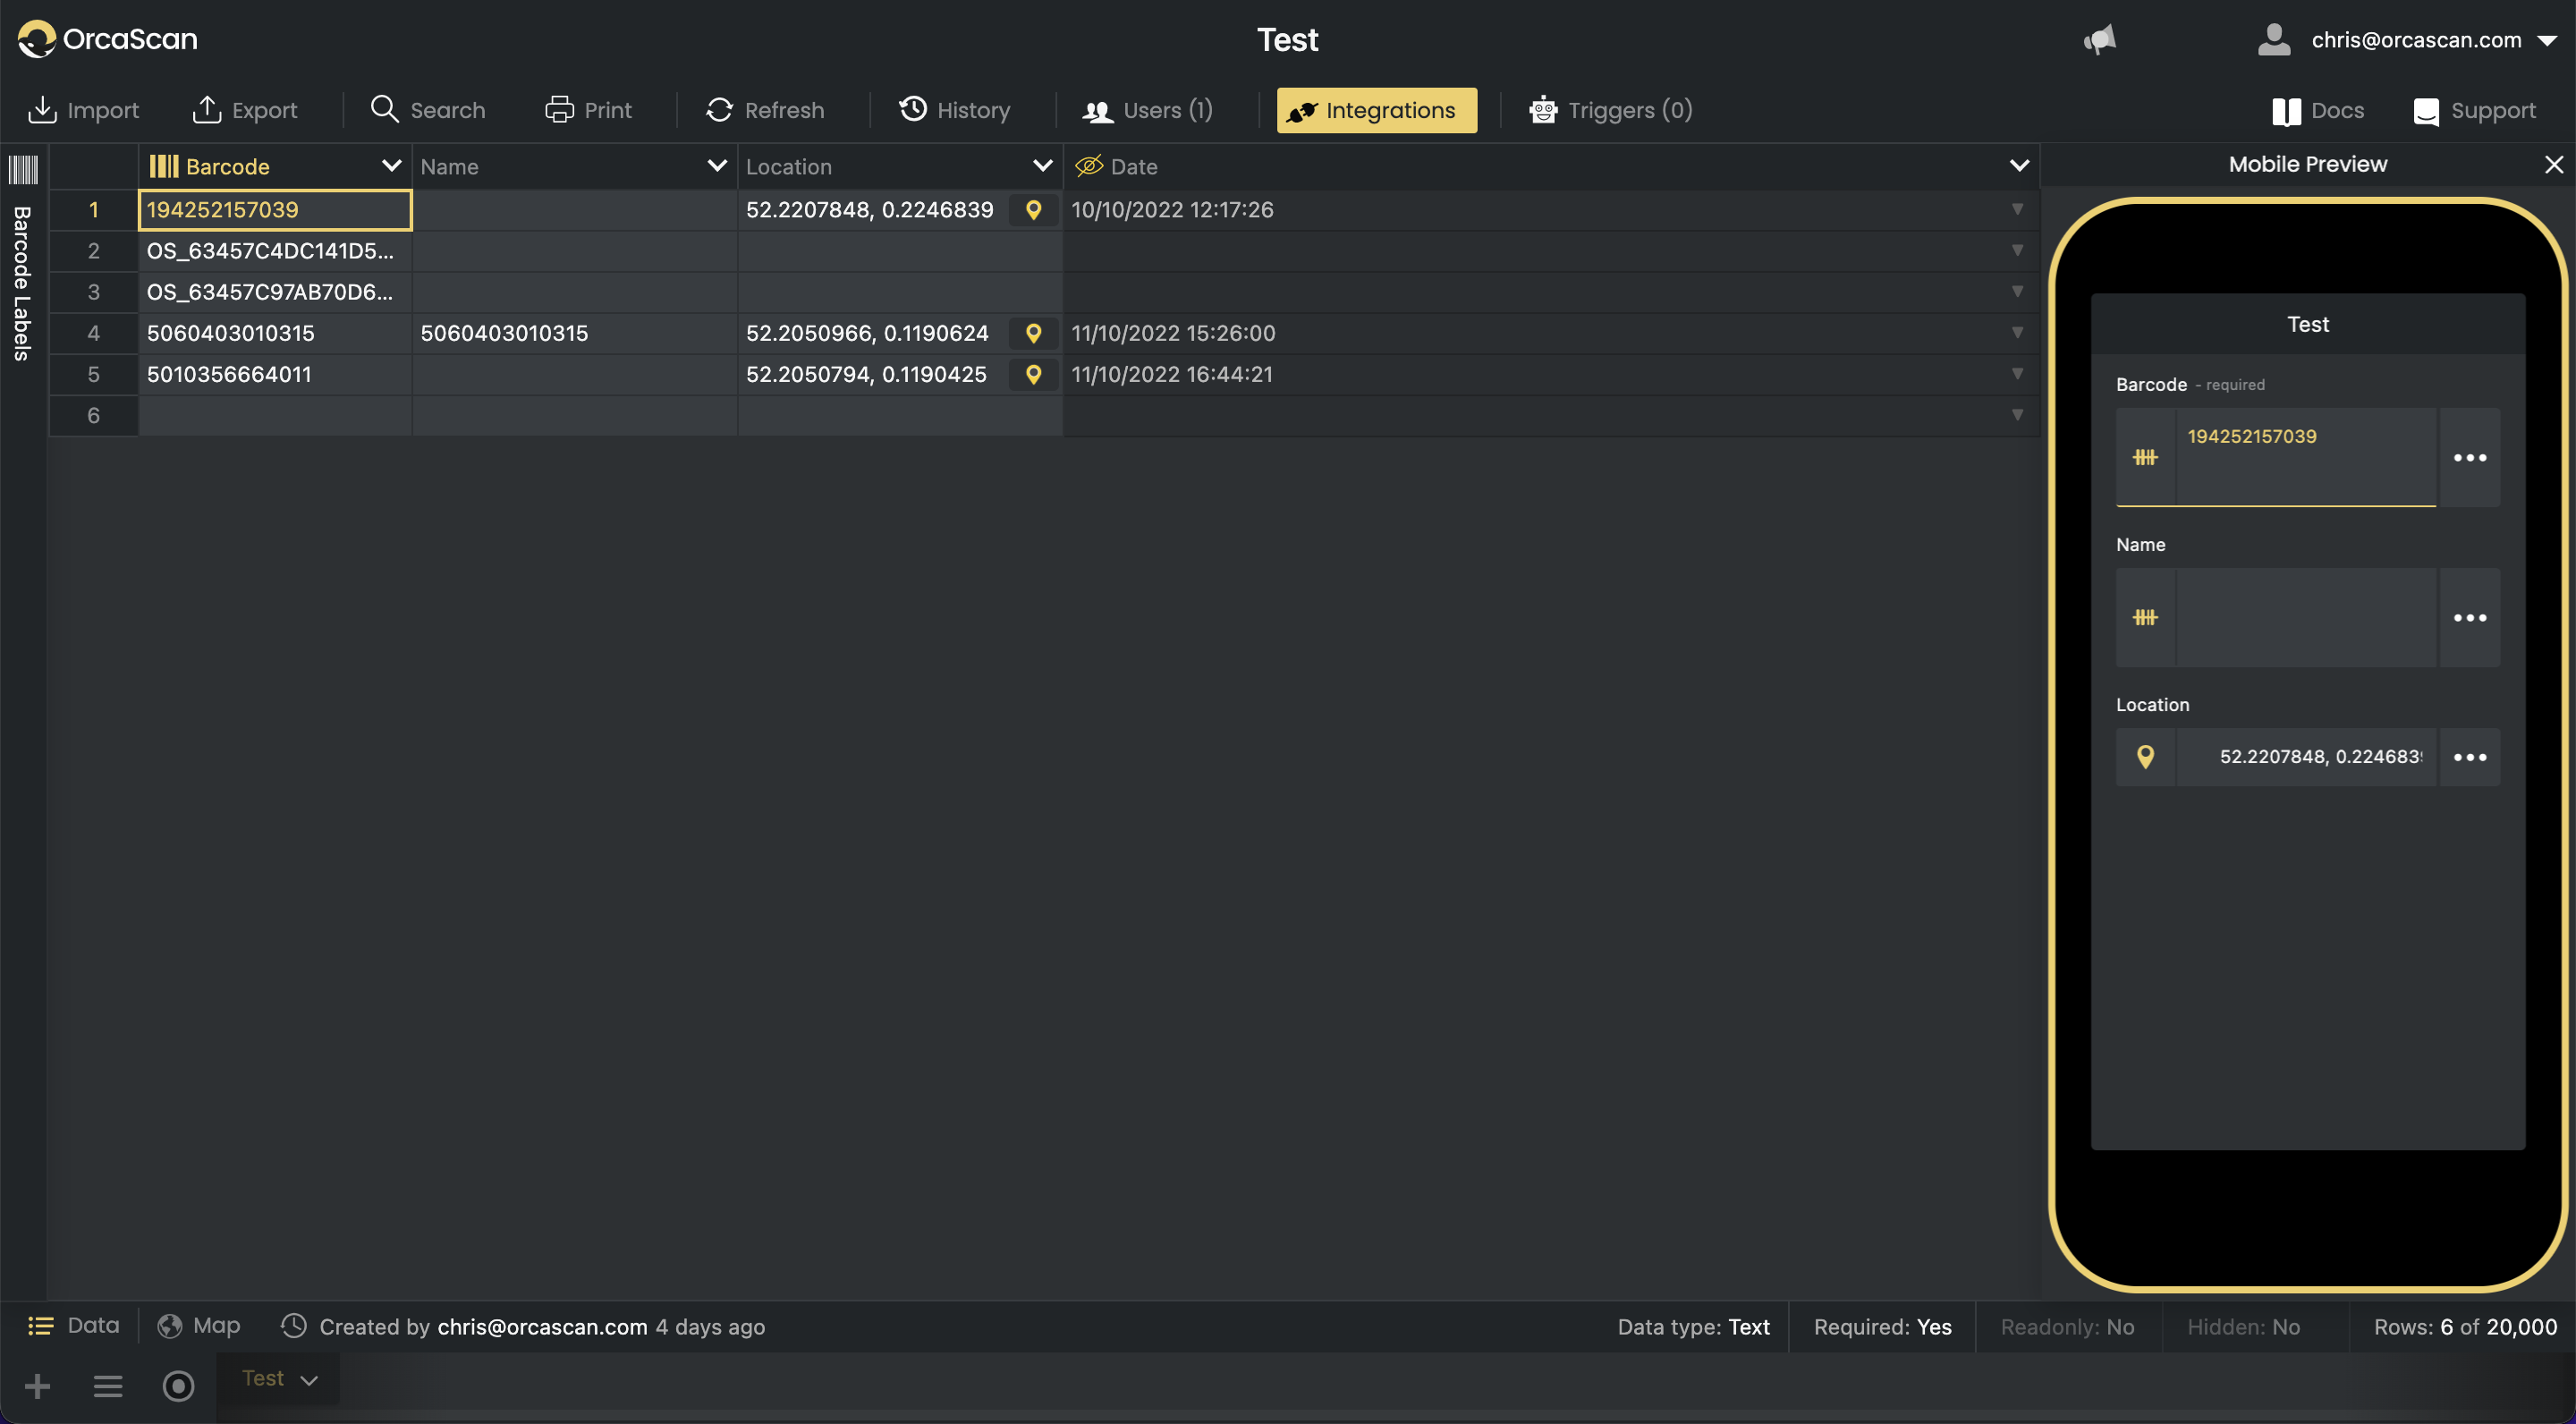This screenshot has width=2576, height=1424.
Task: Open the Location column header dropdown
Action: click(1042, 166)
